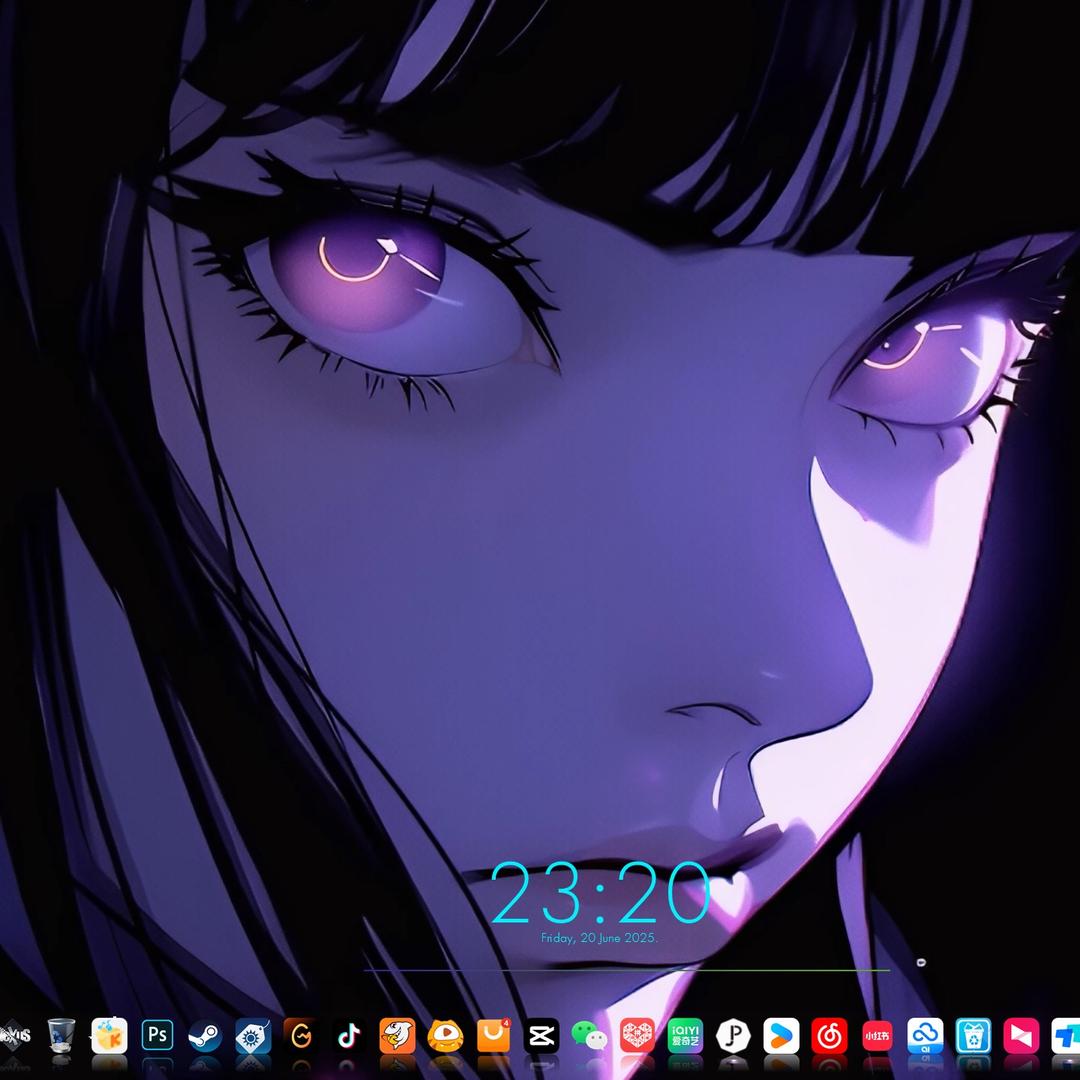Open the blue cloud AI app icon
Viewport: 1080px width, 1080px height.
coord(925,1035)
